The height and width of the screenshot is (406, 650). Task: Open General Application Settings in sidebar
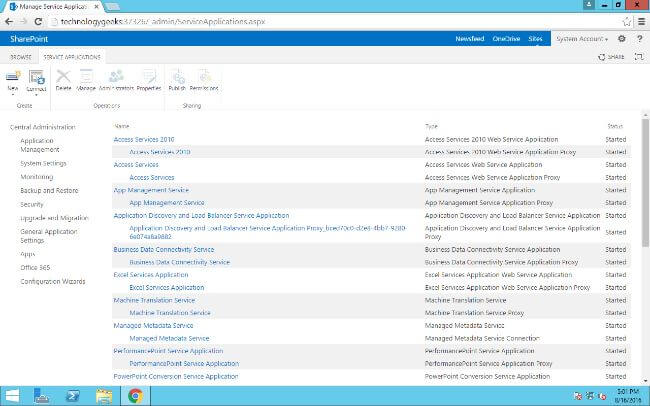point(49,236)
